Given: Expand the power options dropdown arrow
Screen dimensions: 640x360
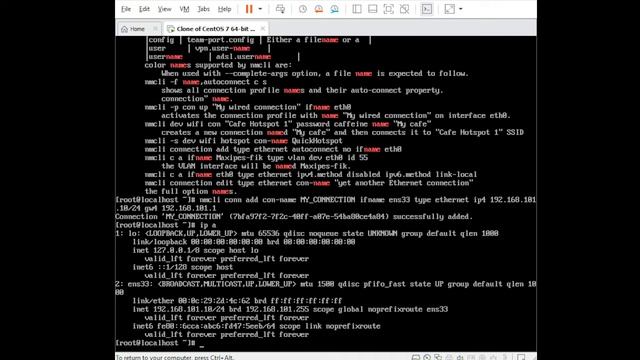Looking at the screenshot, I should [x=260, y=9].
